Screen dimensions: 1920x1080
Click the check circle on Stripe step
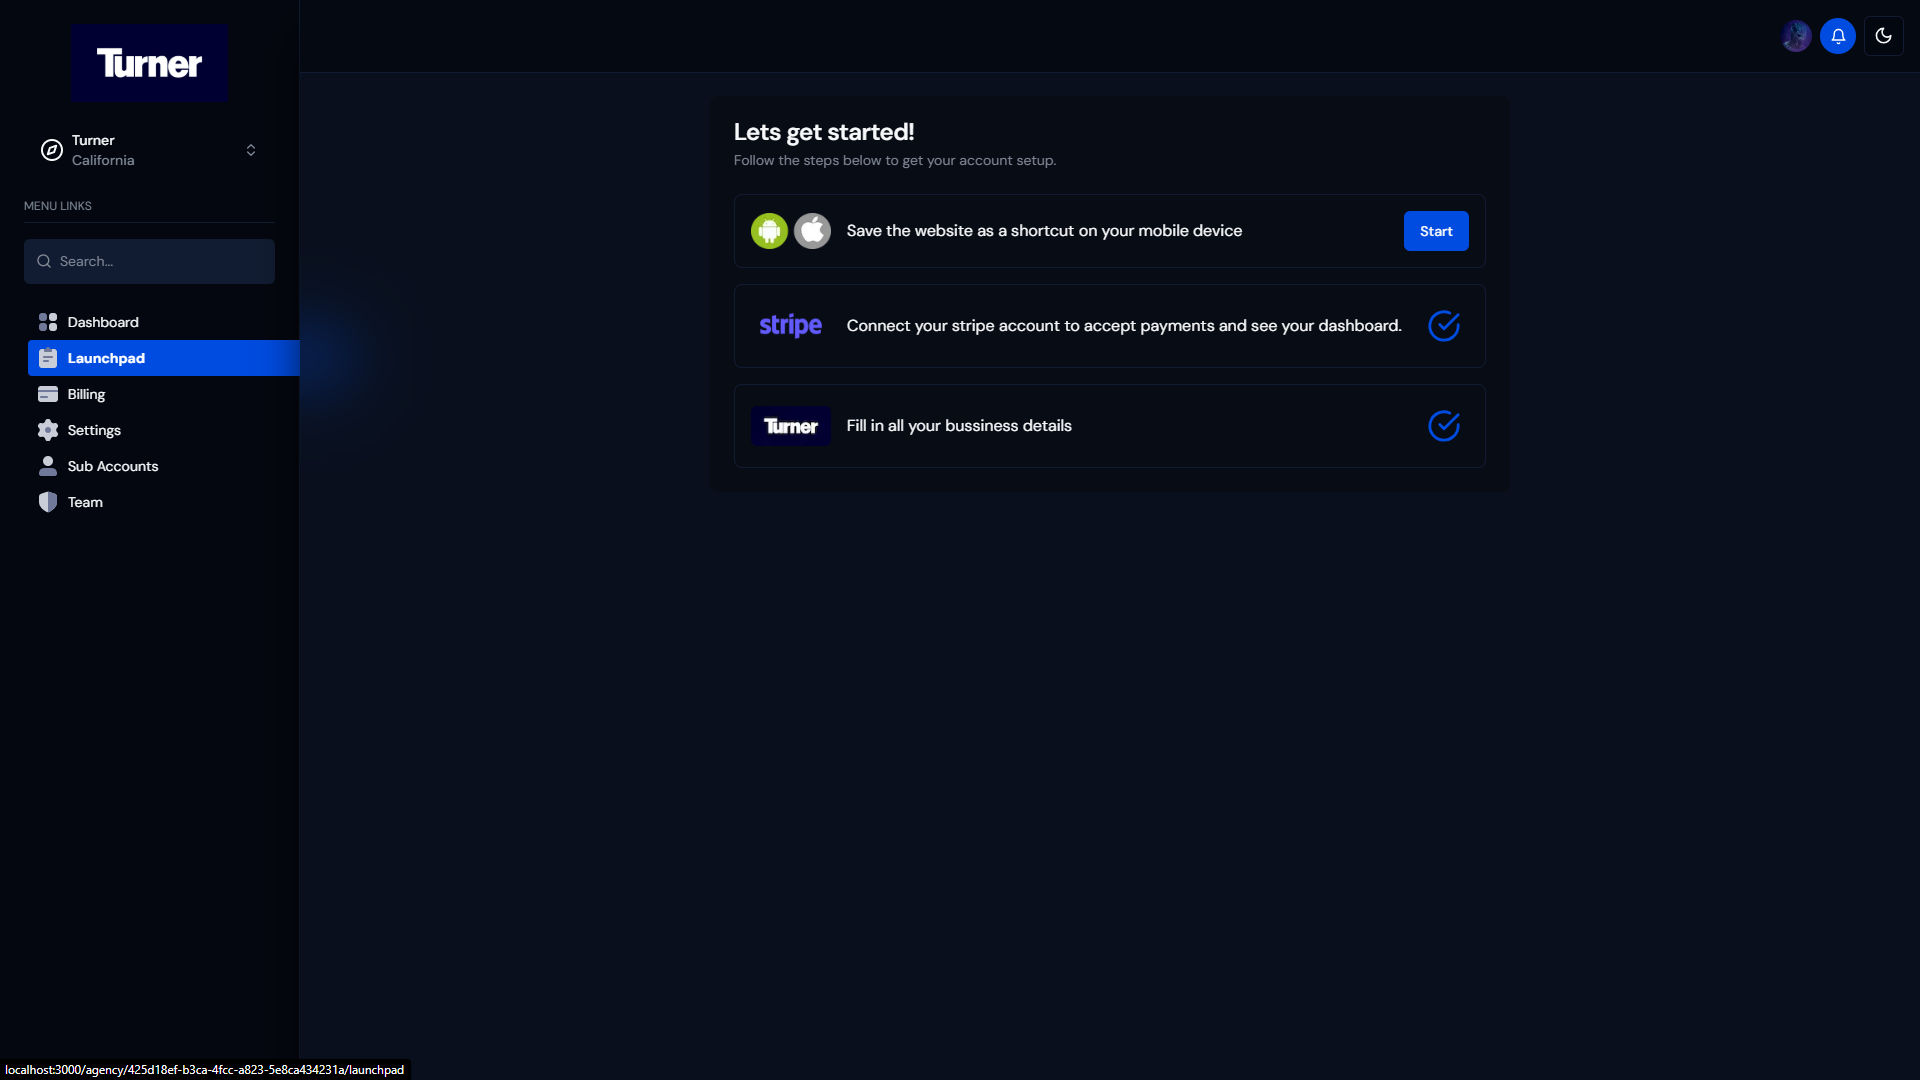point(1444,326)
